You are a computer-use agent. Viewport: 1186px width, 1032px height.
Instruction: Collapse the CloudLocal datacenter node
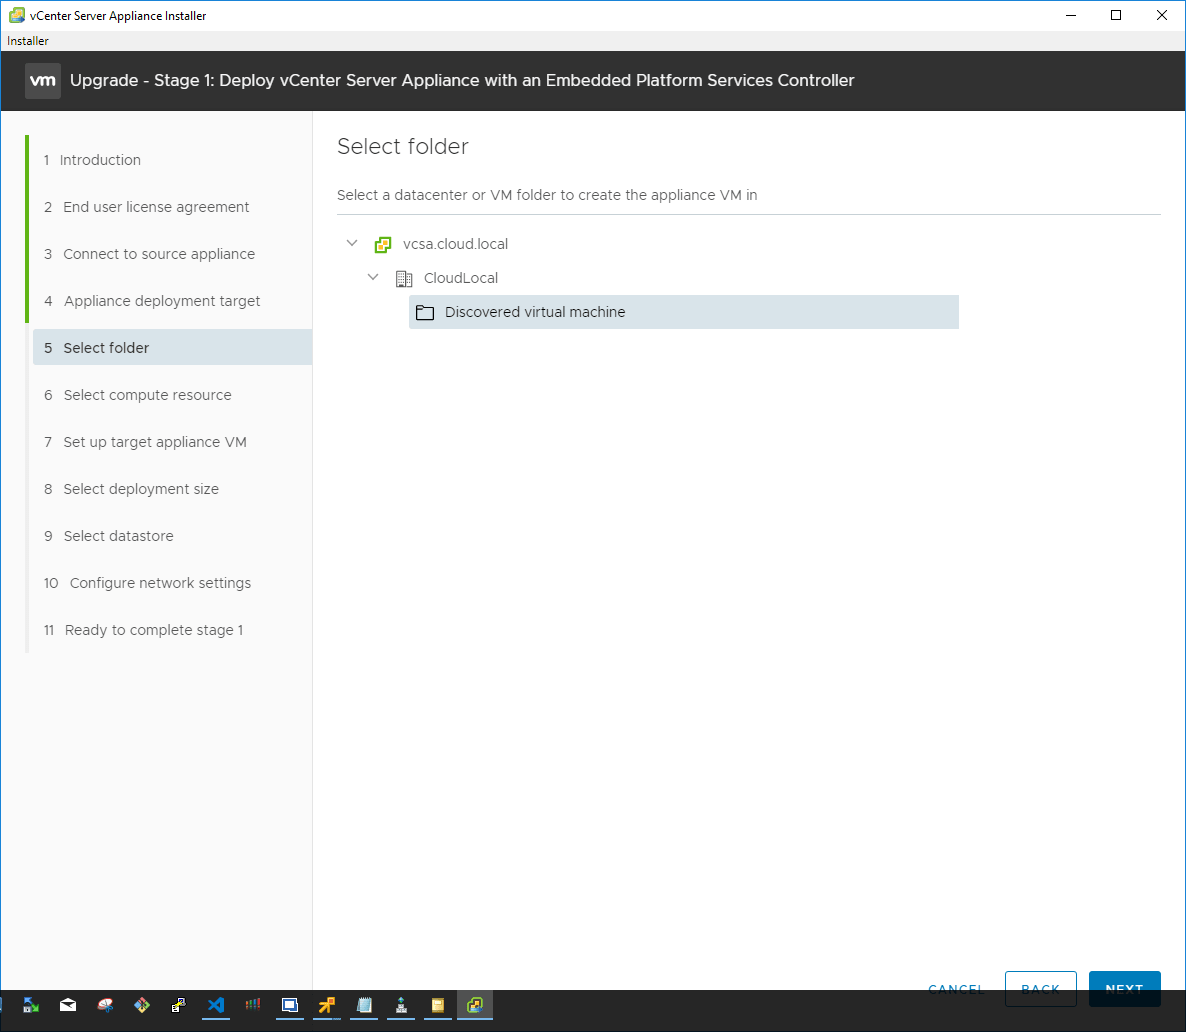click(373, 278)
